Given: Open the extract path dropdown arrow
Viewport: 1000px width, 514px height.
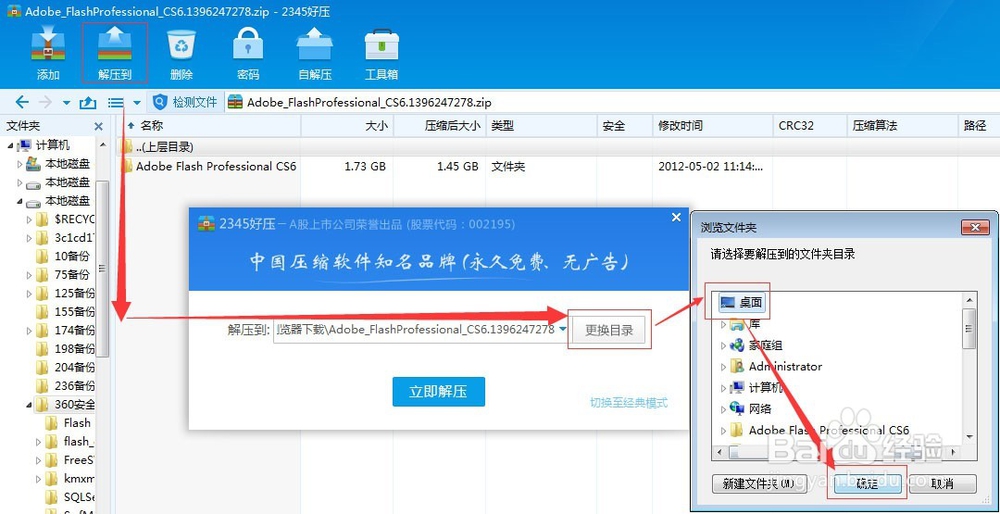Looking at the screenshot, I should [562, 330].
